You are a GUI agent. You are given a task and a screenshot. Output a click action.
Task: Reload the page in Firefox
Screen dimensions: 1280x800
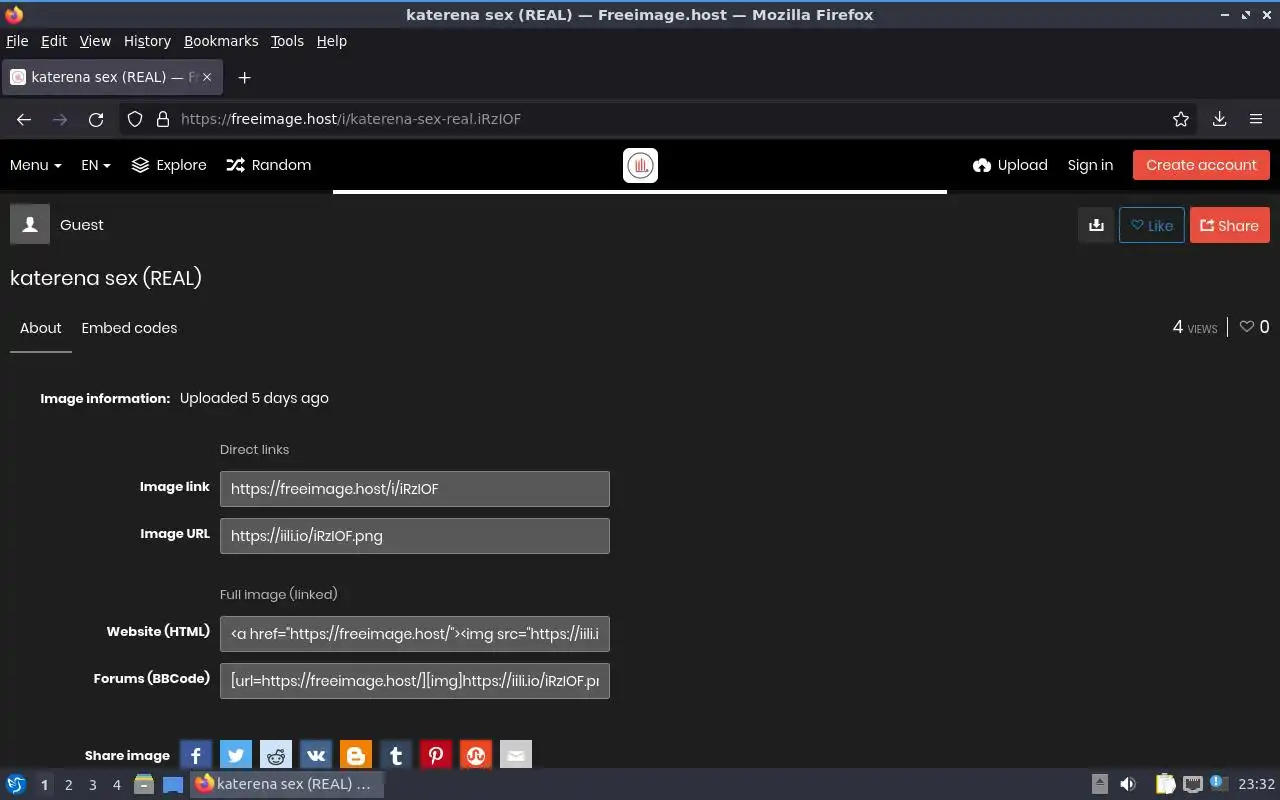point(96,119)
